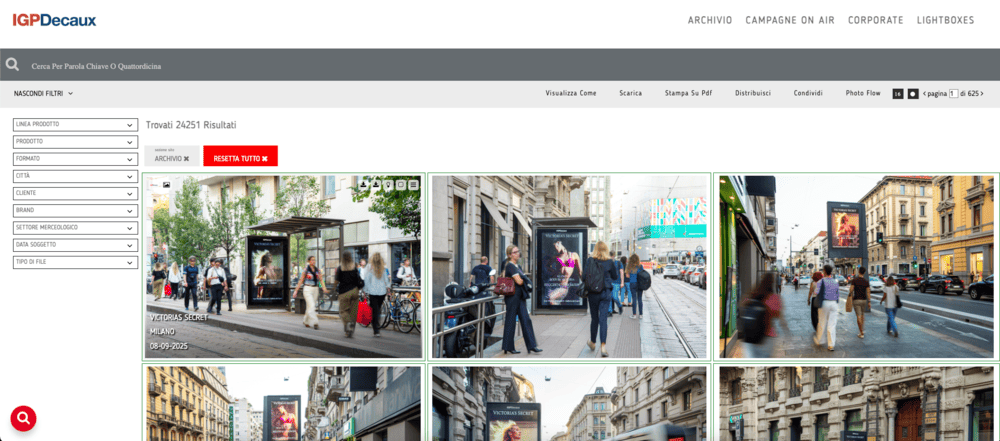Go to next page arrow in pagination
1000x441 pixels.
click(x=982, y=93)
